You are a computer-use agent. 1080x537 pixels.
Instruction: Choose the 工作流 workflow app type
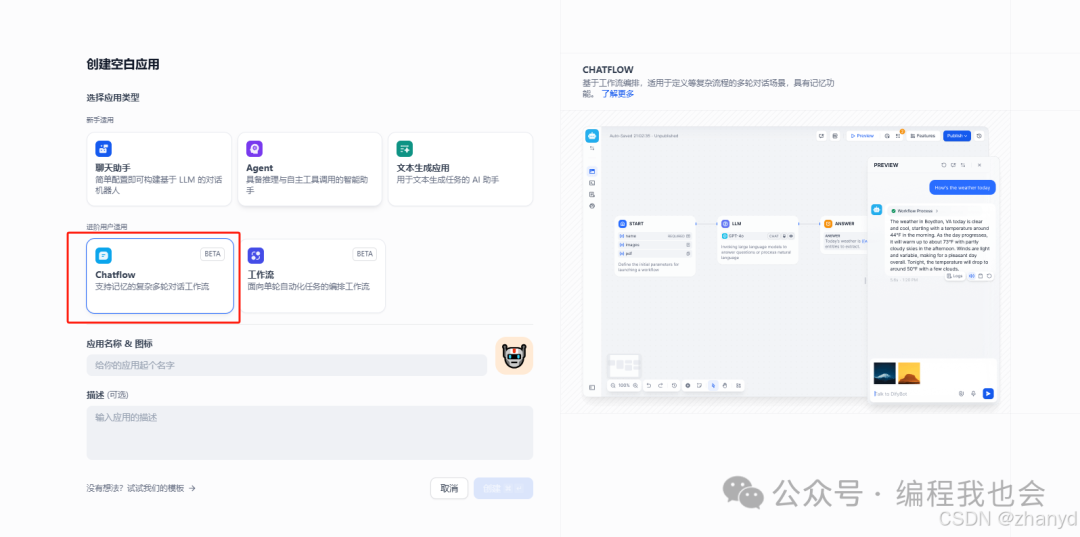click(311, 276)
